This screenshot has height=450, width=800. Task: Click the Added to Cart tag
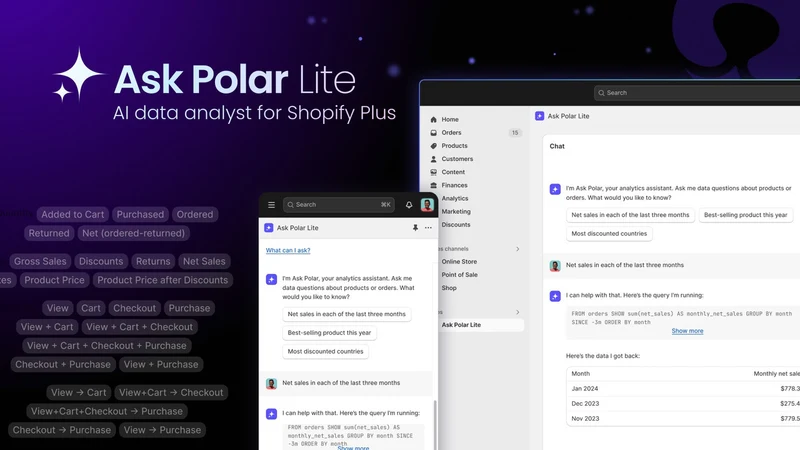pyautogui.click(x=72, y=214)
